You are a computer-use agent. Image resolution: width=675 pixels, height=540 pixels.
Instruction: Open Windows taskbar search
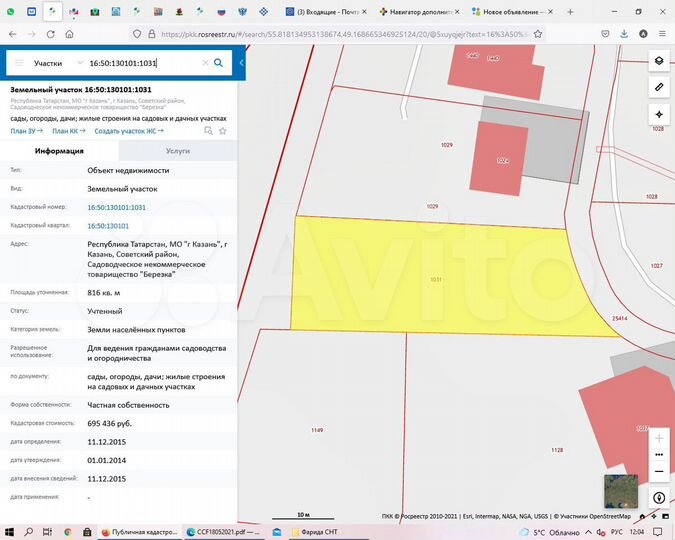(x=28, y=532)
